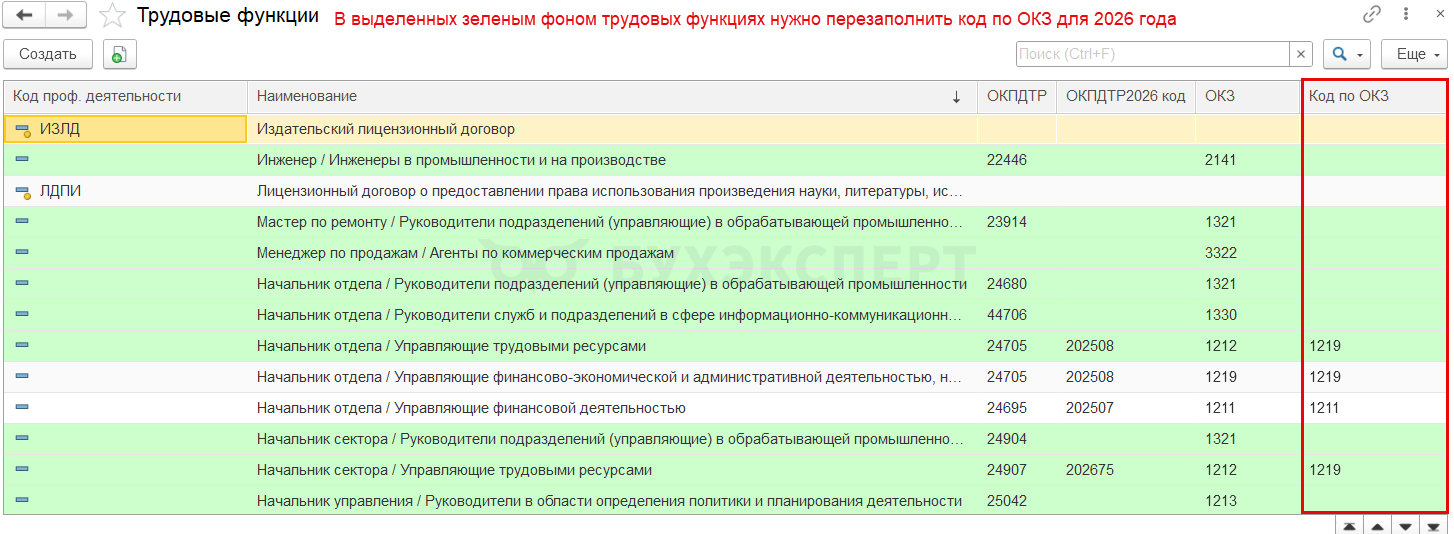1454x534 pixels.
Task: Add Трудовые функции to favorites star
Action: click(x=113, y=16)
